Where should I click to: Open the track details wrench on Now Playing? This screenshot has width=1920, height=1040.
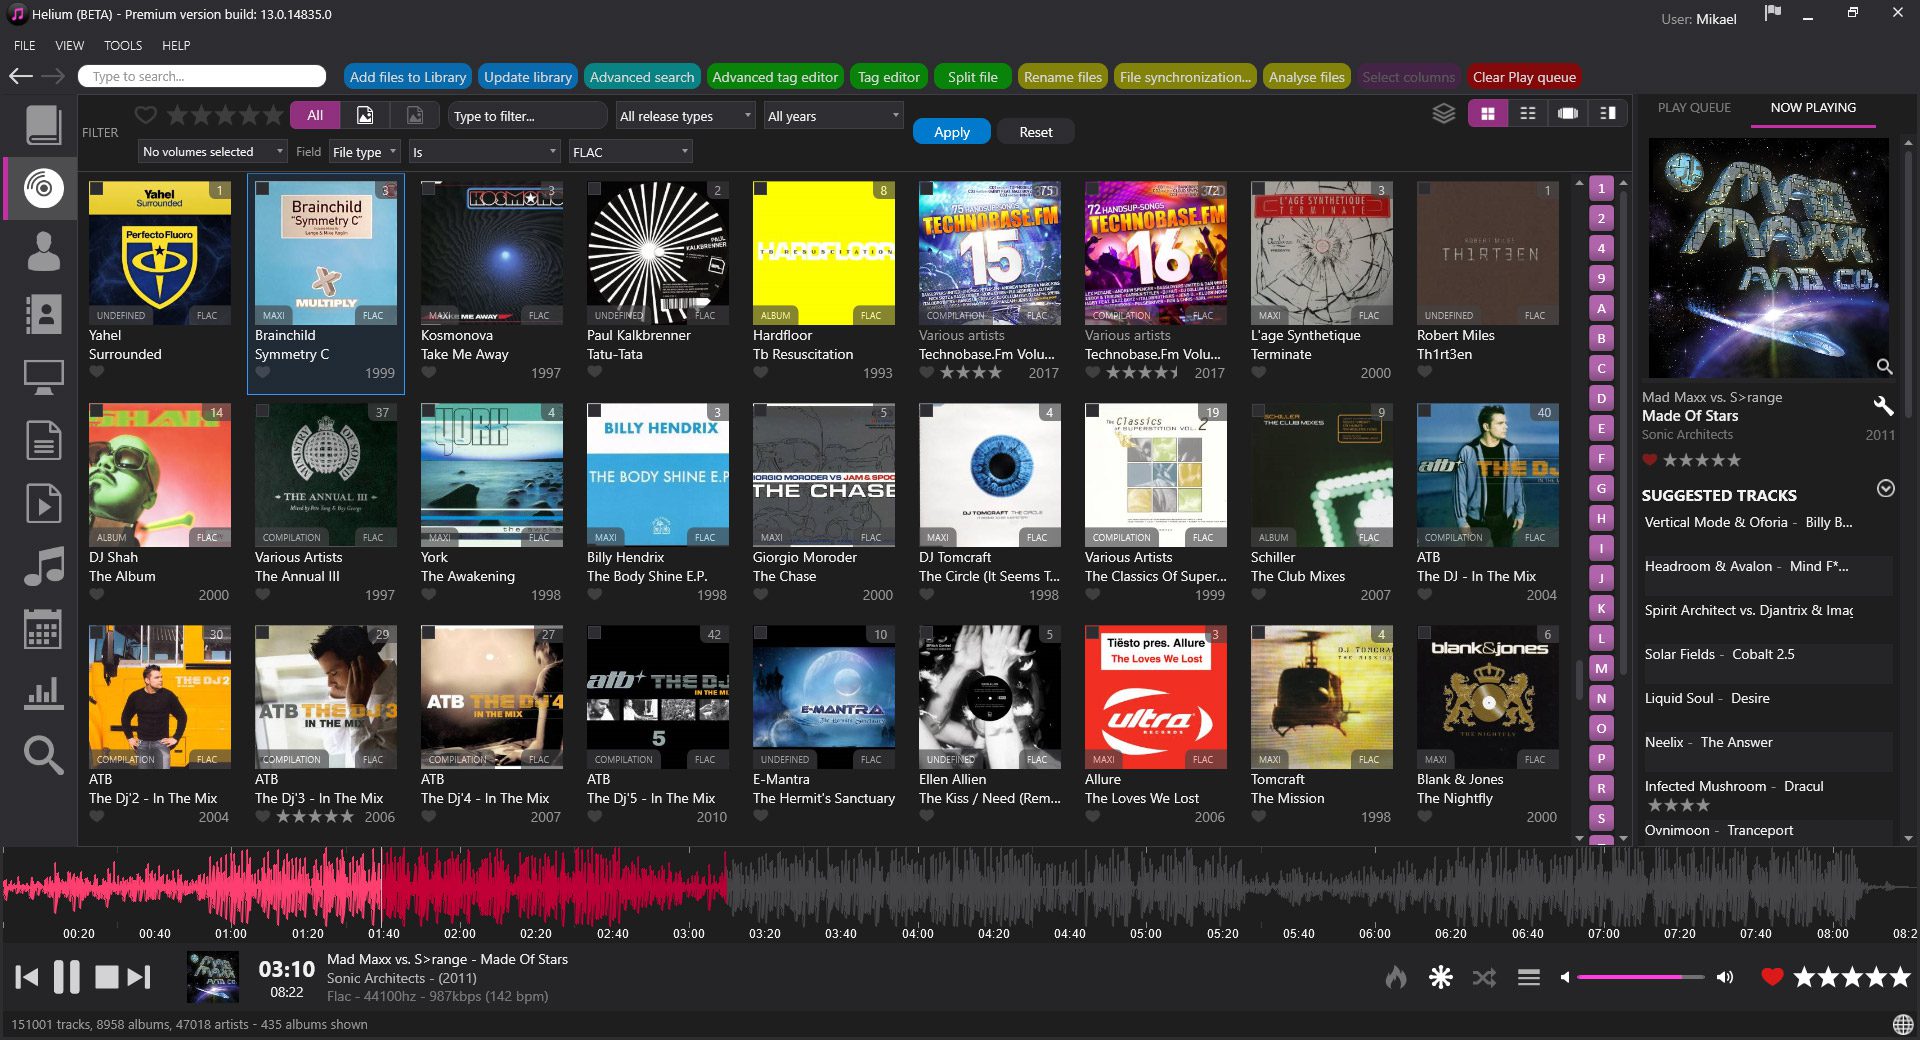(x=1884, y=407)
